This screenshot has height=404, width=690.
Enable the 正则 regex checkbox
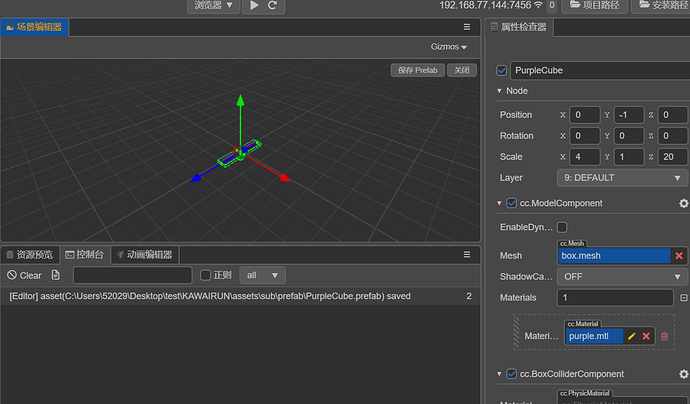pyautogui.click(x=205, y=275)
